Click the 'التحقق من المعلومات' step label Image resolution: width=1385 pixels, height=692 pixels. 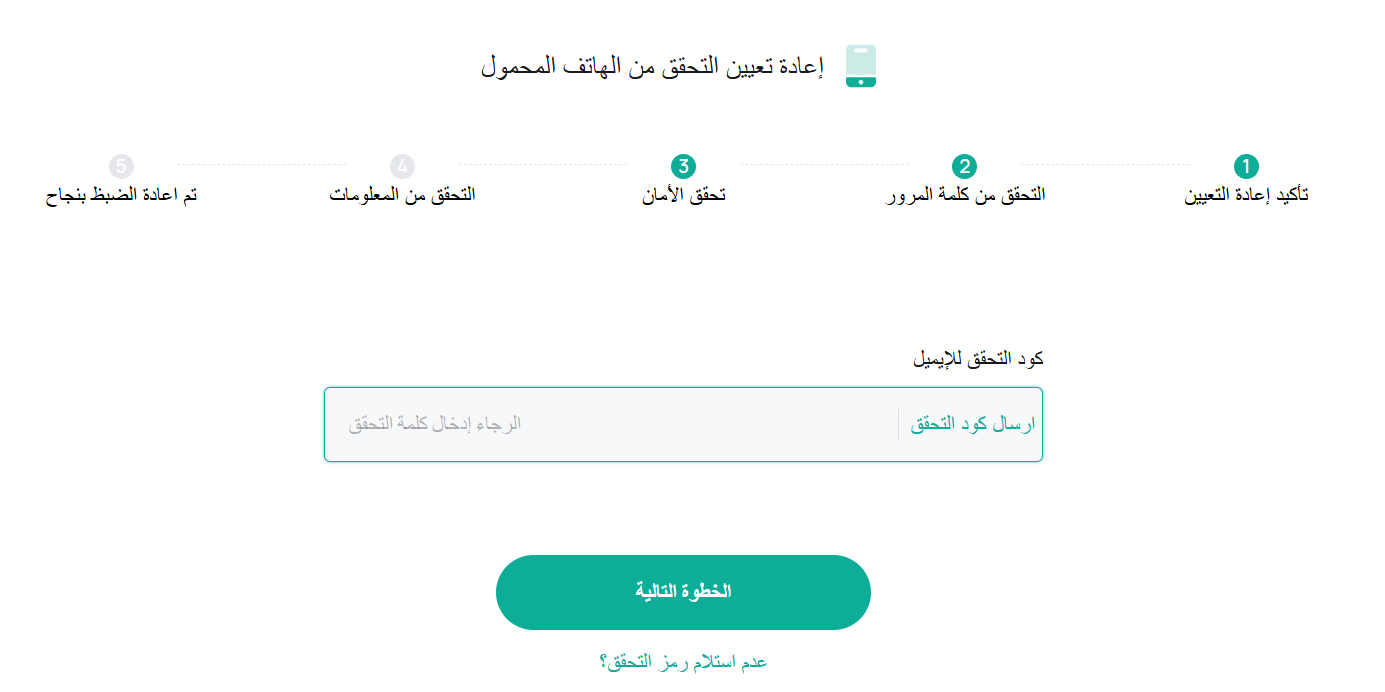tap(402, 195)
